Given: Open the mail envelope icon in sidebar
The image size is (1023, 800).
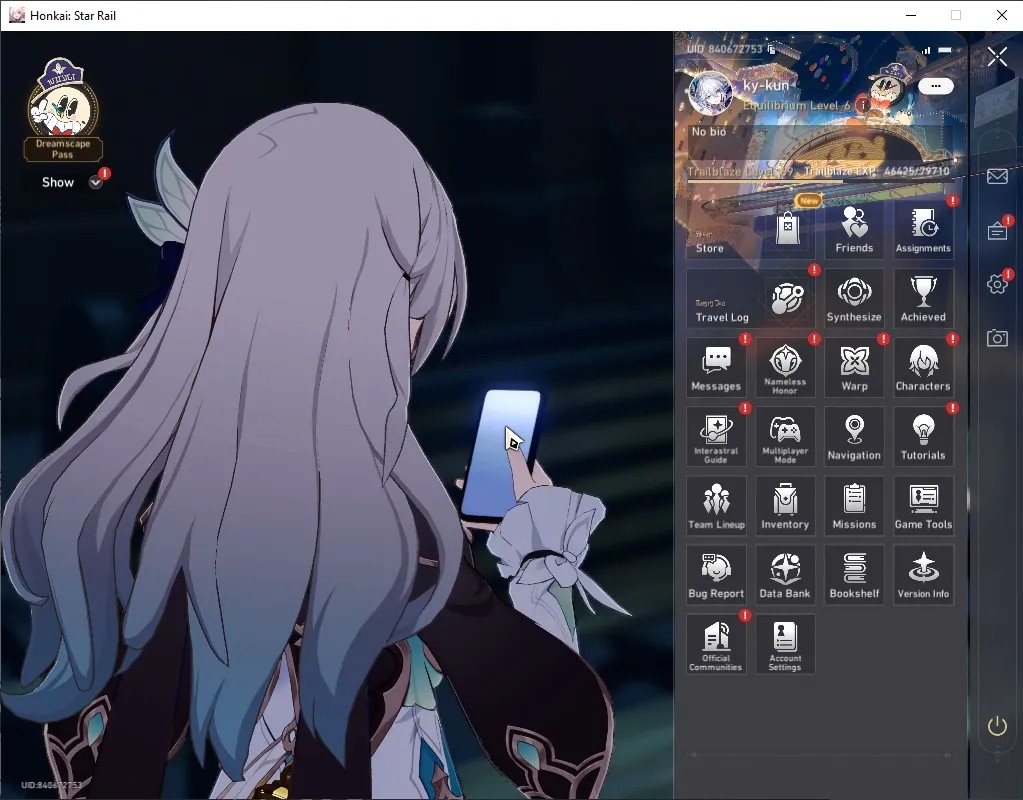Looking at the screenshot, I should (x=997, y=176).
